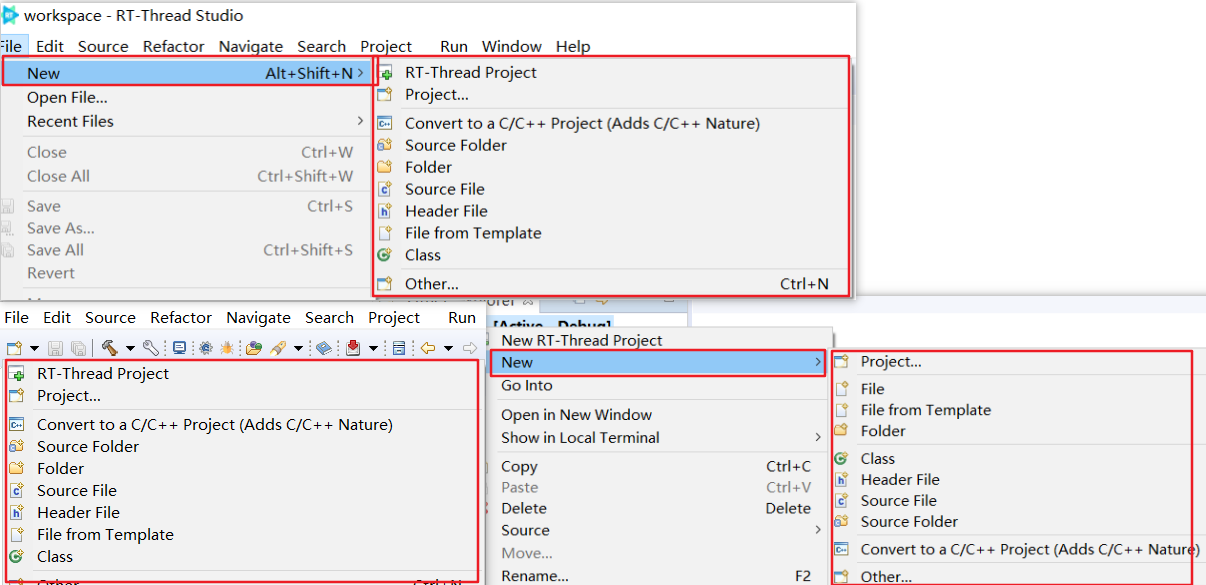The height and width of the screenshot is (585, 1206).
Task: Choose File from Template in File menu's New submenu
Action: coord(473,233)
